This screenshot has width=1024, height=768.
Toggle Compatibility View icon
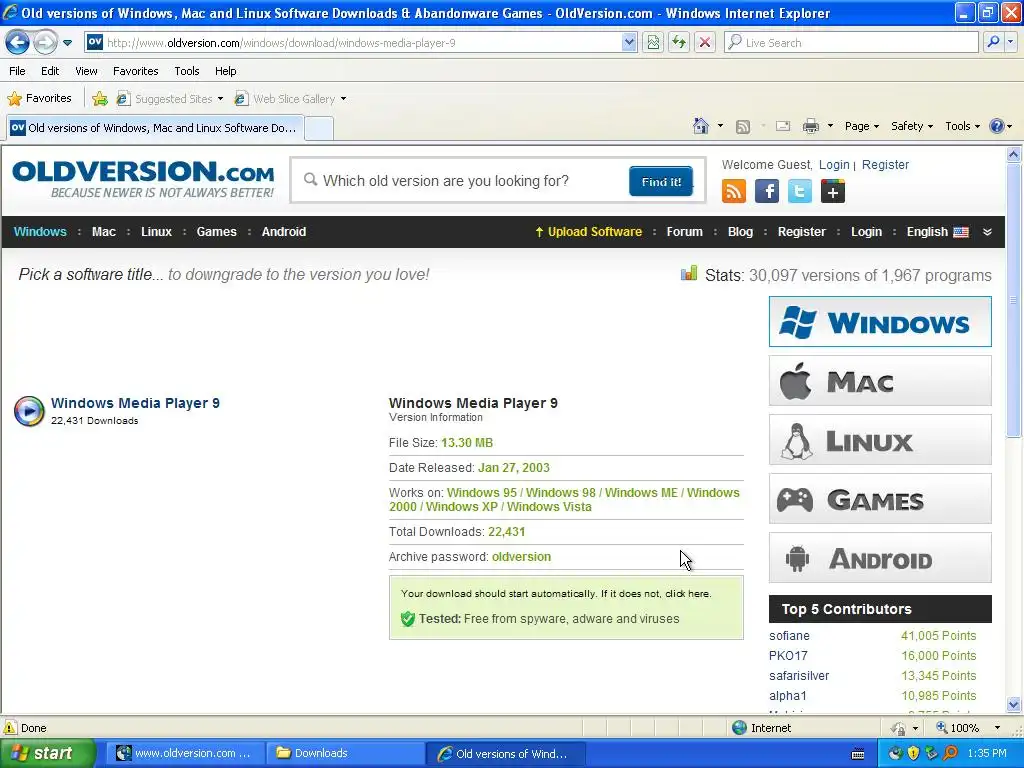click(653, 43)
